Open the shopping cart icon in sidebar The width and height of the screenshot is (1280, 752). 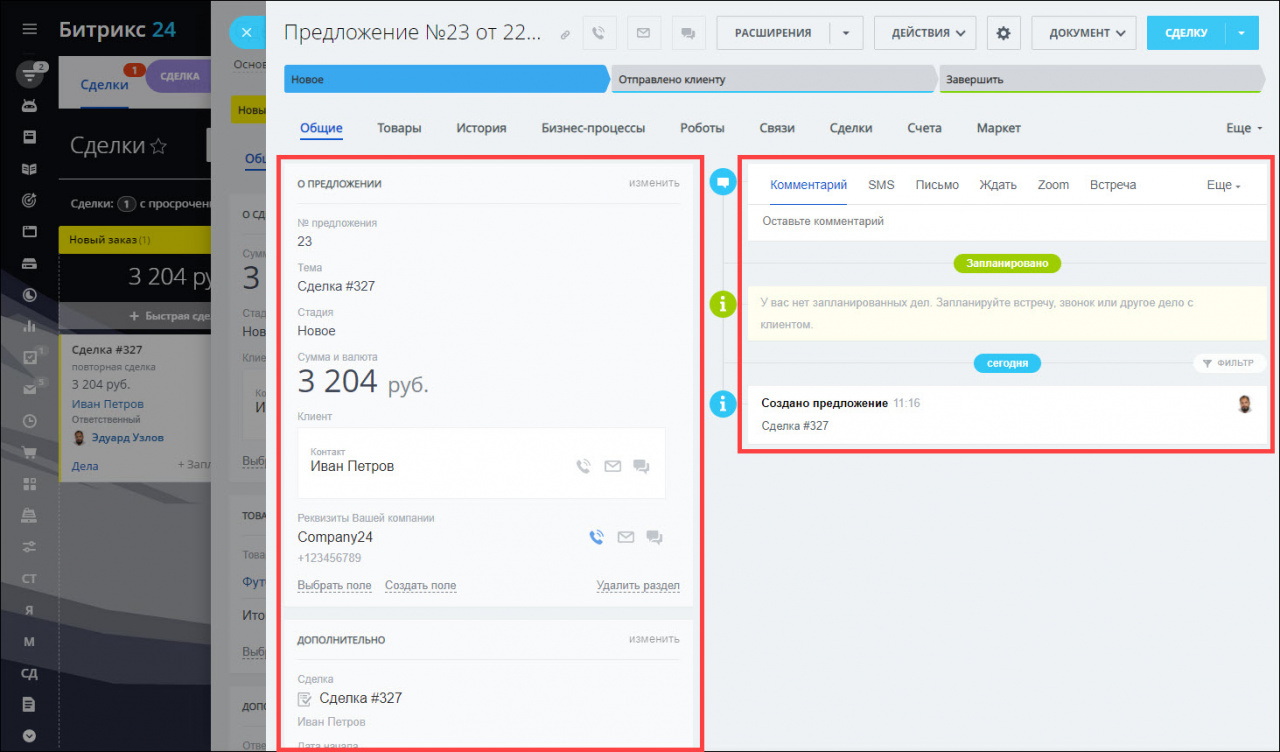29,452
